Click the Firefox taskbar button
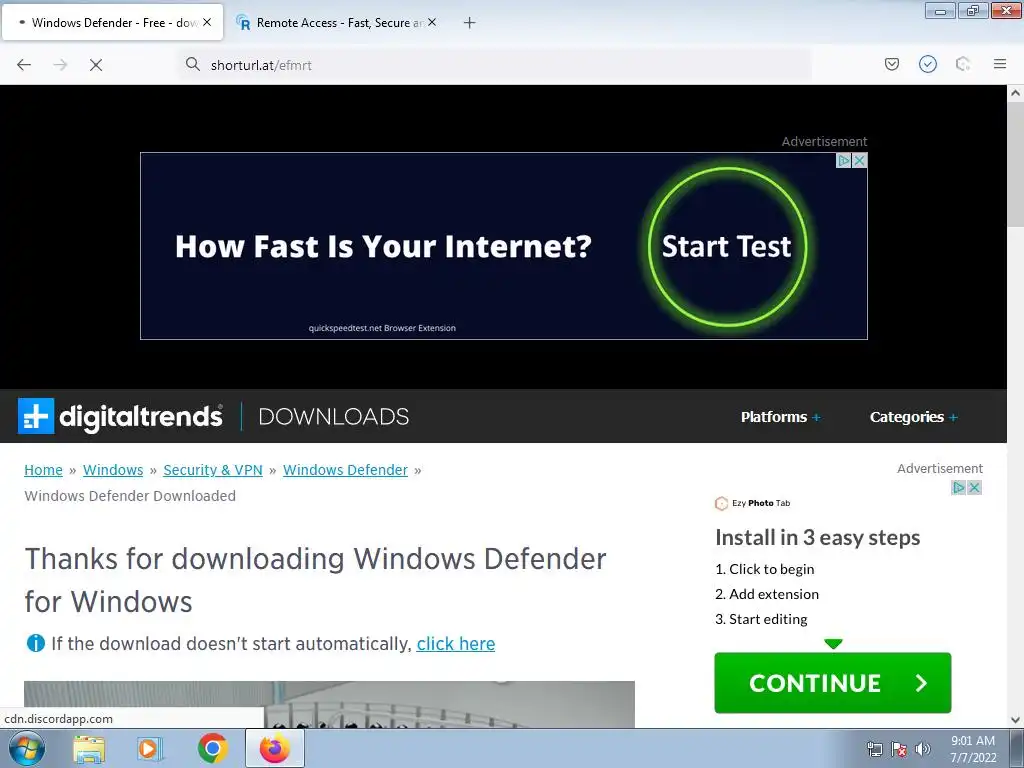 click(x=274, y=748)
